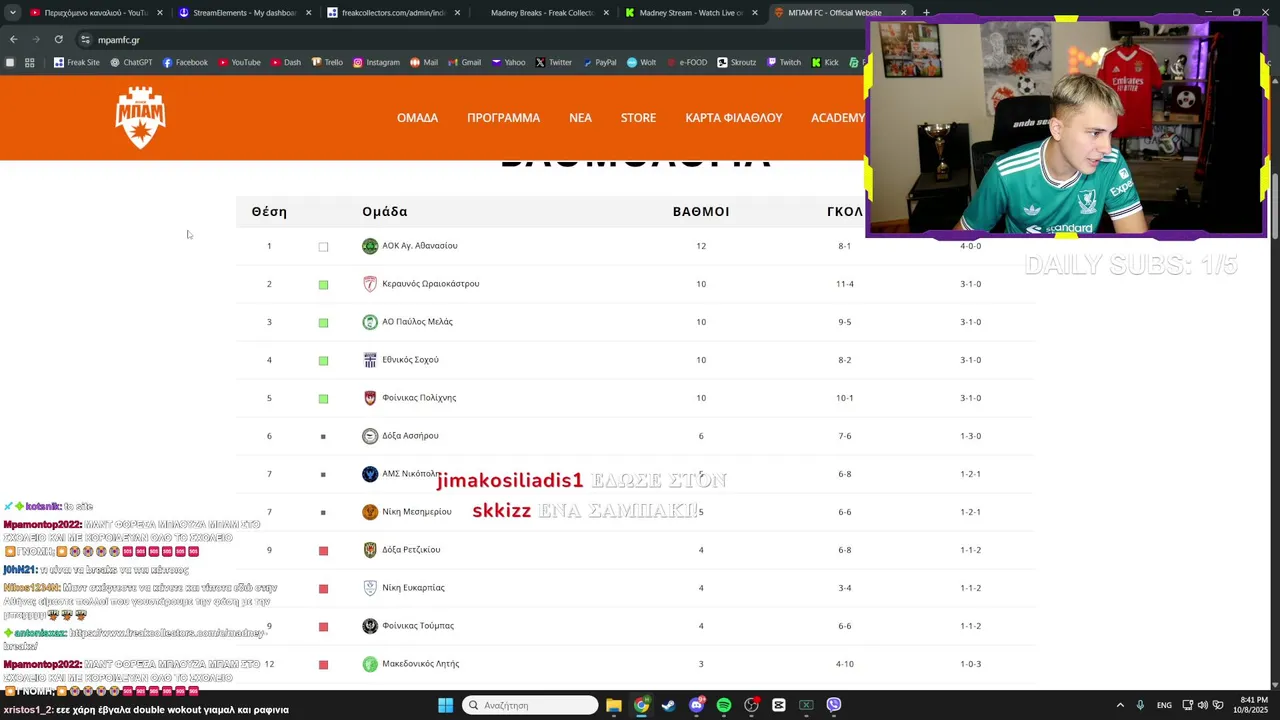
Task: Click the Νίκη Ευκαρπίας team name
Action: click(x=413, y=588)
